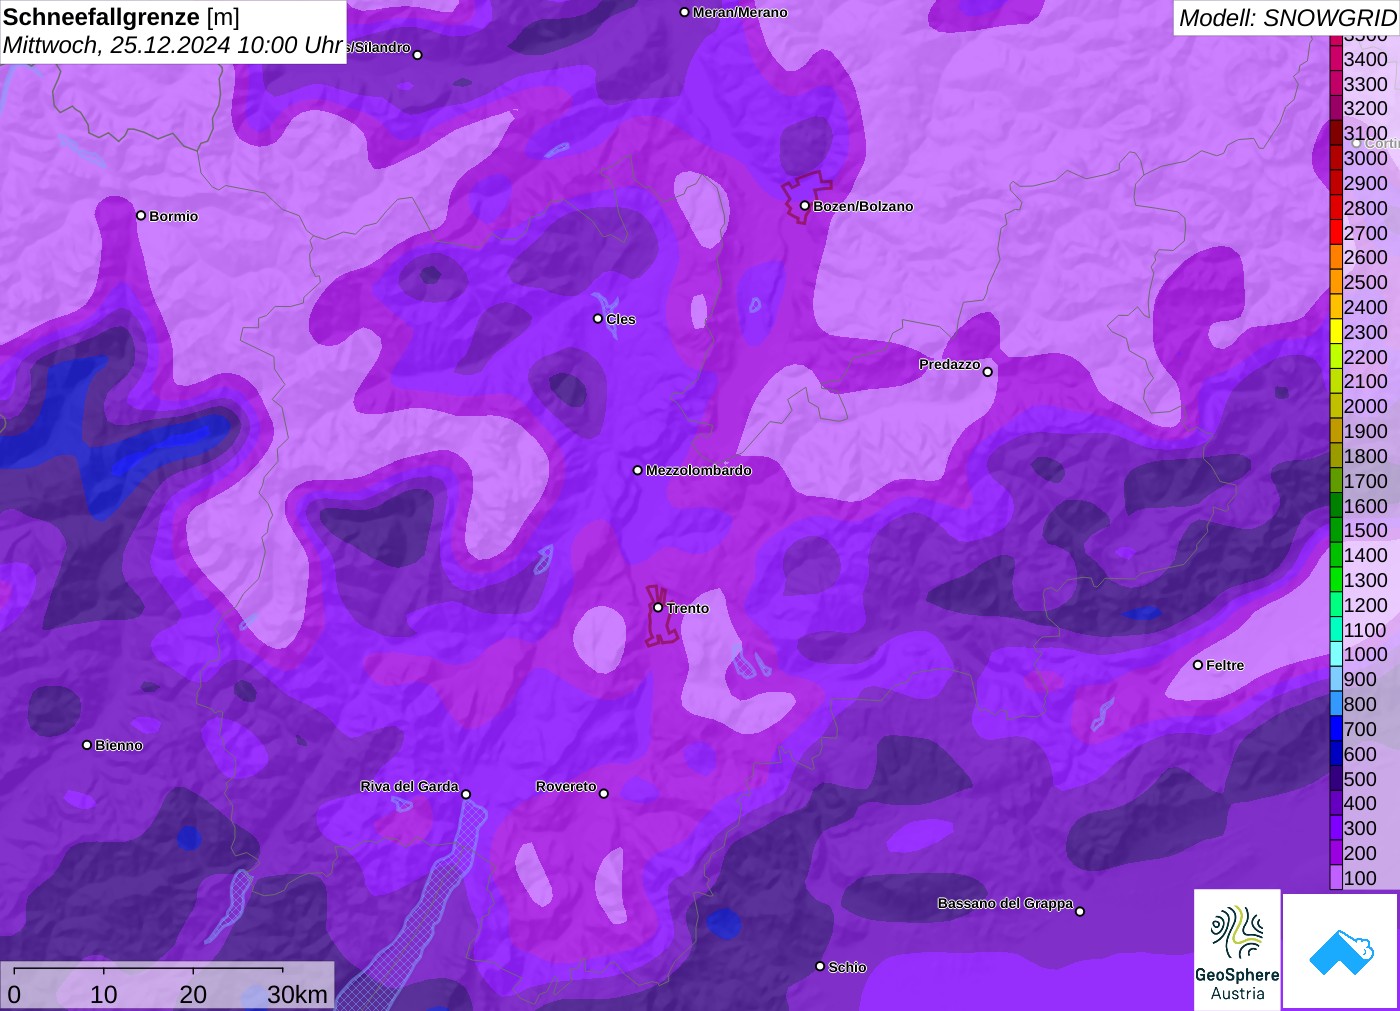This screenshot has height=1011, width=1400.
Task: Click the Schneefallgrenze [m] map title
Action: point(121,17)
